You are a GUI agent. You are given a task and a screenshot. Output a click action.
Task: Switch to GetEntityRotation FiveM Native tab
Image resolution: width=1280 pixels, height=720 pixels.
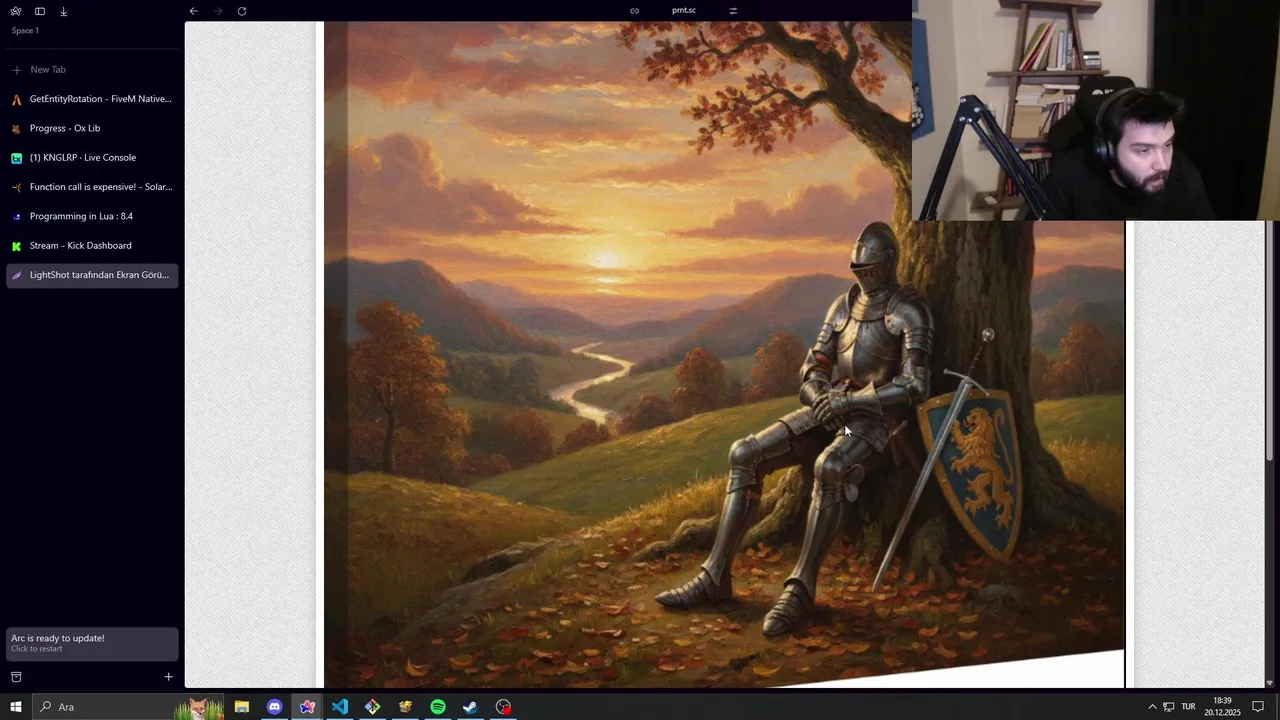[92, 99]
